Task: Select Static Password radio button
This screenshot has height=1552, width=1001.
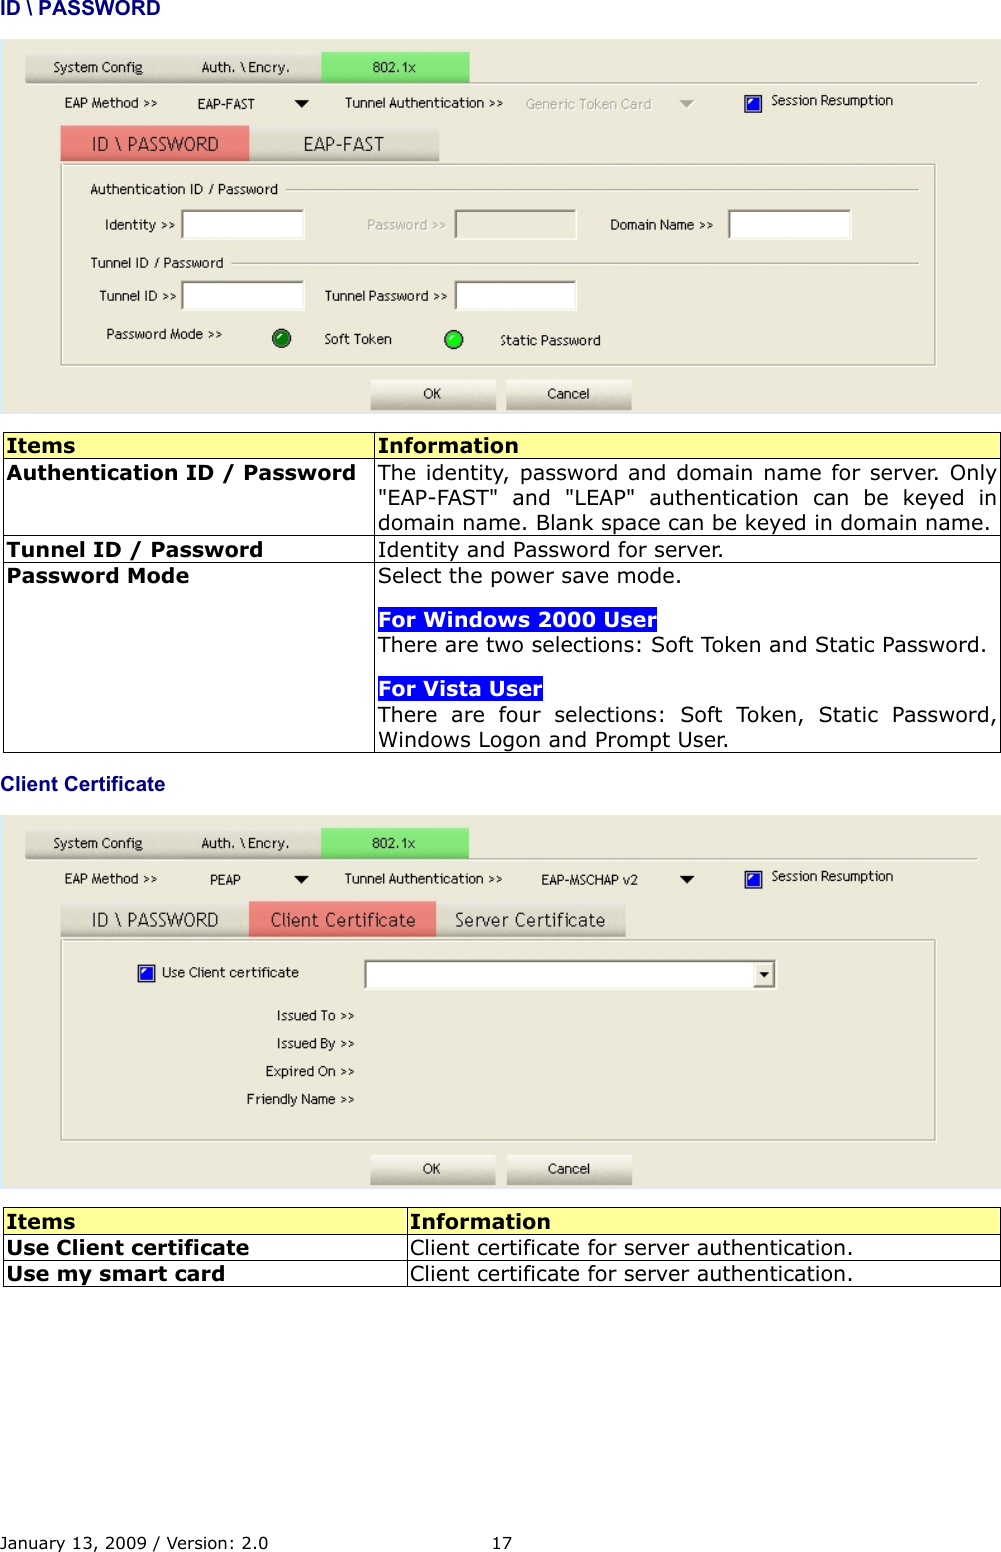Action: click(x=454, y=339)
